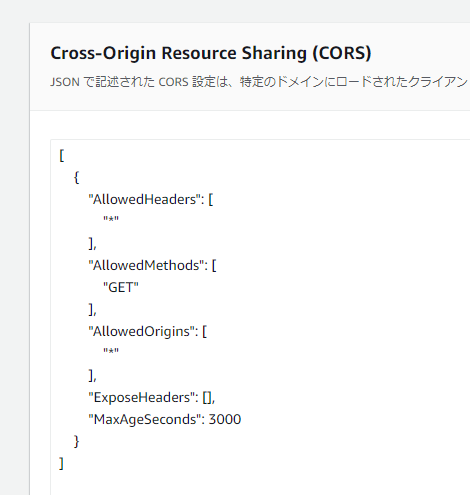The height and width of the screenshot is (495, 470).
Task: Click the blank area below the JSON
Action: pos(260,484)
